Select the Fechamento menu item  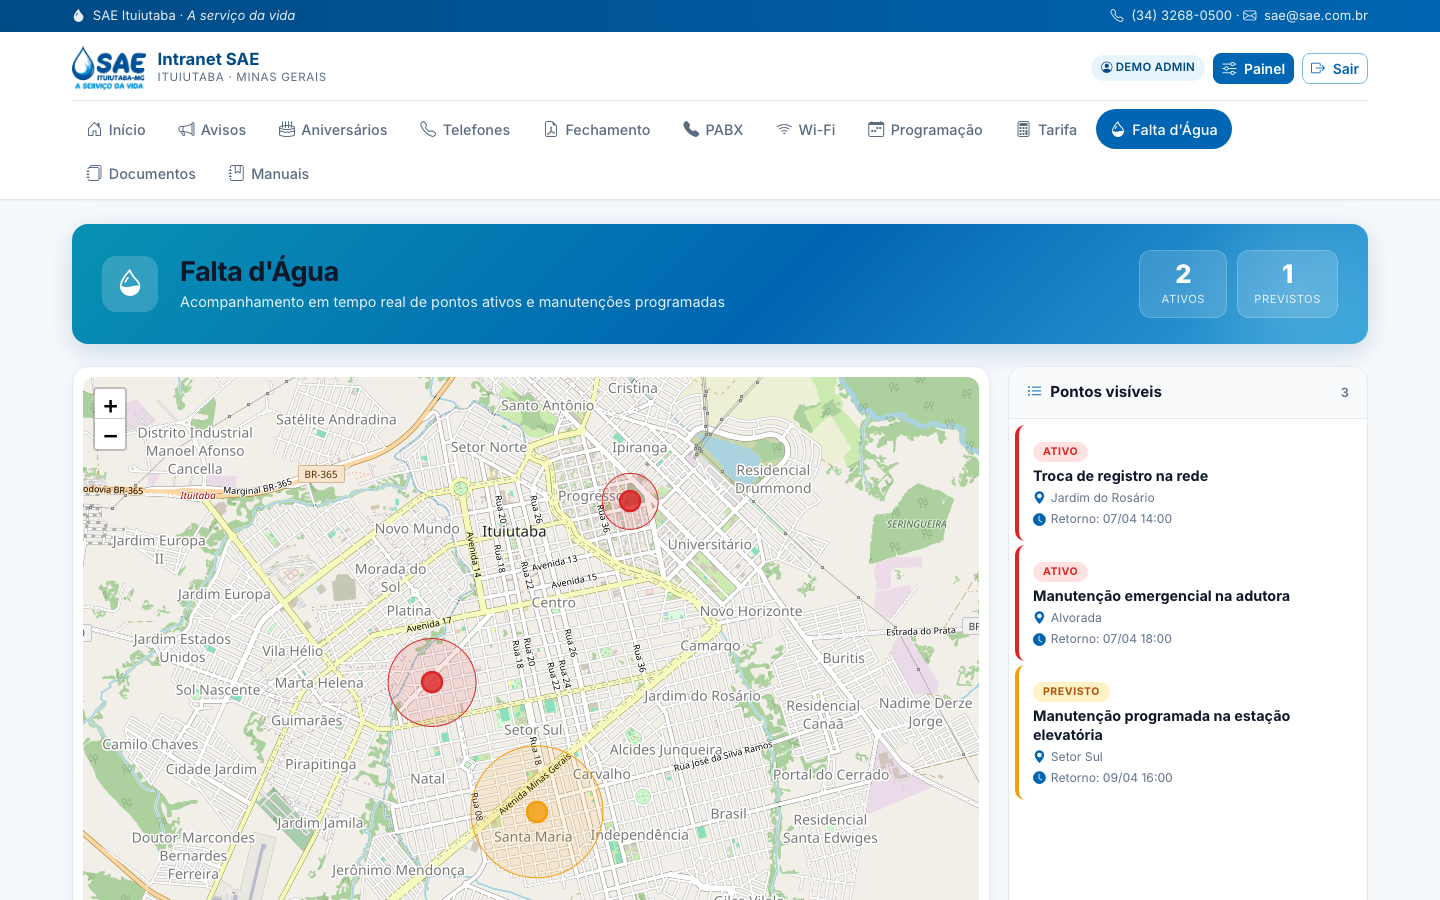(597, 129)
